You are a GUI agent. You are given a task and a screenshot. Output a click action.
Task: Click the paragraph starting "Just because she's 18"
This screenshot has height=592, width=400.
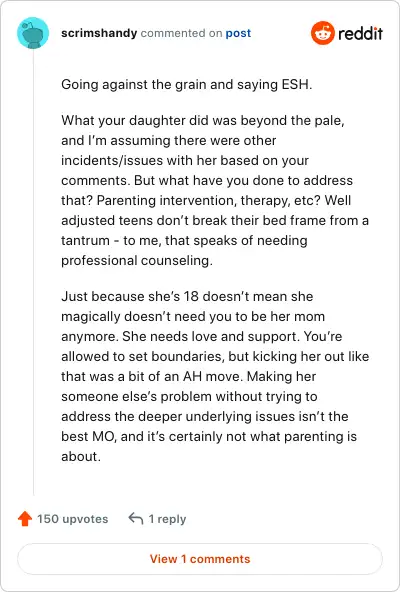(215, 376)
